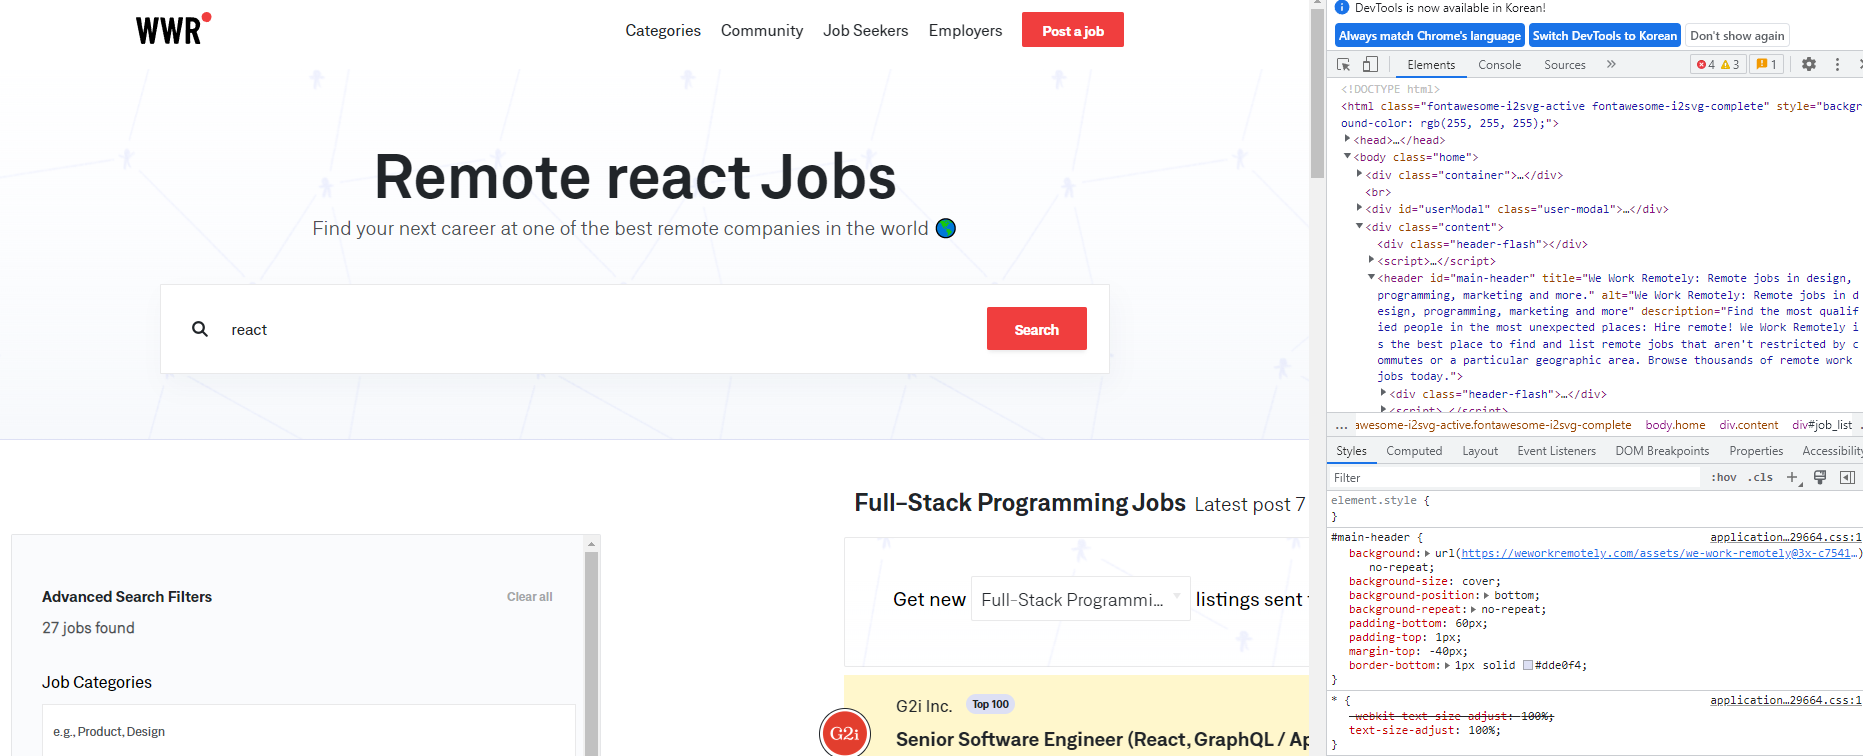
Task: Click the WWR logo
Action: [x=173, y=29]
